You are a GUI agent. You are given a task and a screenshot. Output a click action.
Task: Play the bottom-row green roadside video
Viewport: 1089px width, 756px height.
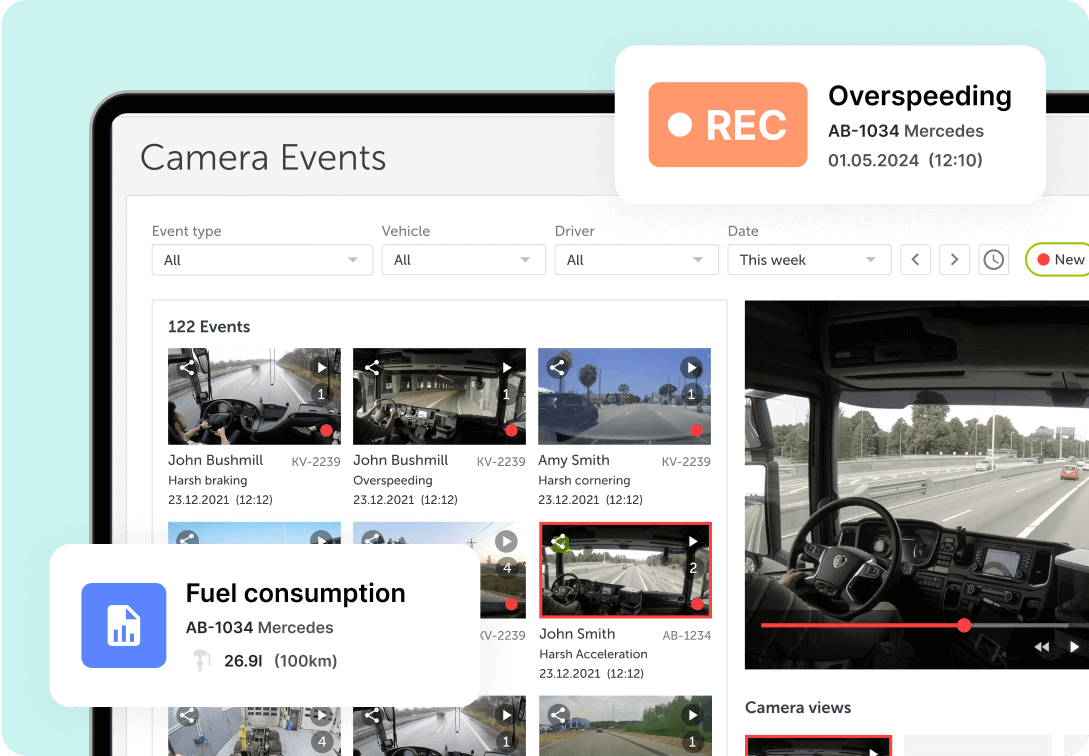[692, 715]
